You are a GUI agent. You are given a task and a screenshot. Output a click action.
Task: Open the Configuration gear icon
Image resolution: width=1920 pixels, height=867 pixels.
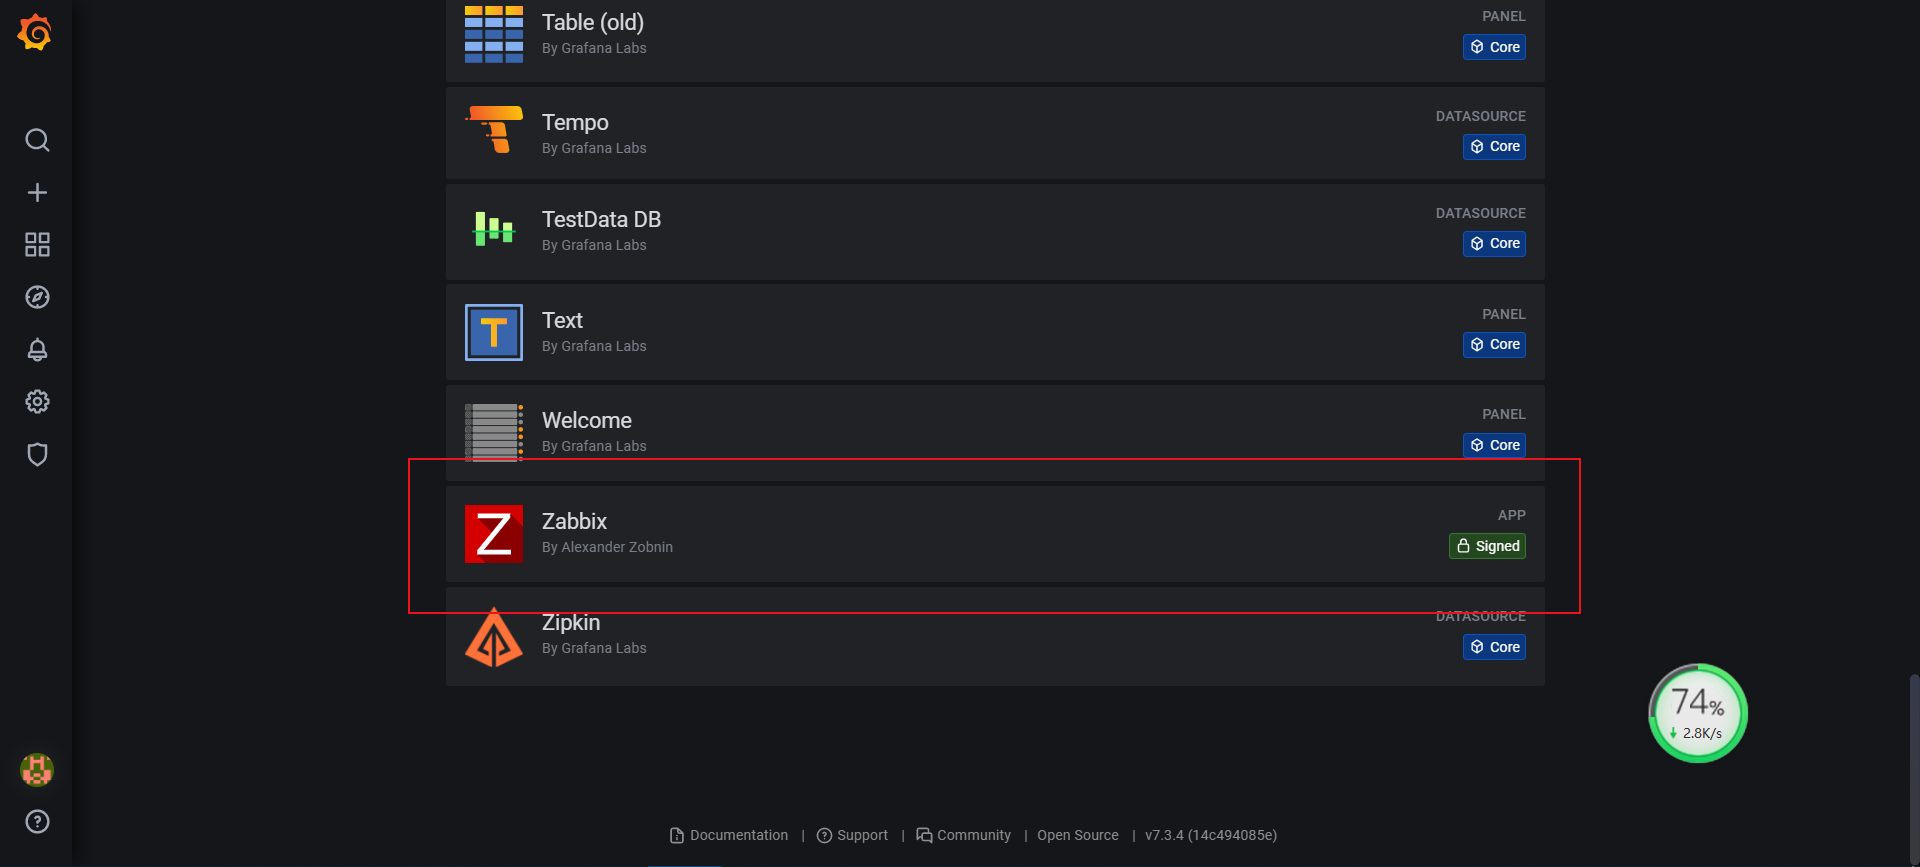pos(37,402)
